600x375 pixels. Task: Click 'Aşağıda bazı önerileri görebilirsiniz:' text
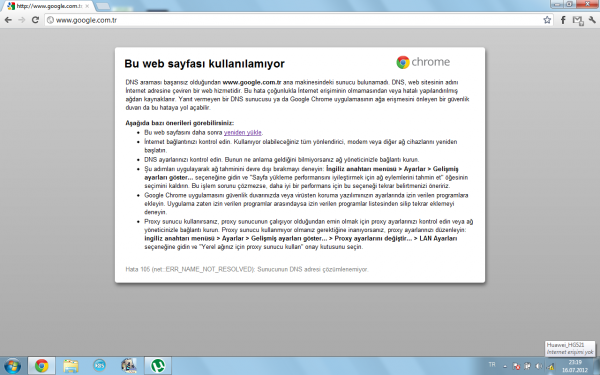point(179,123)
